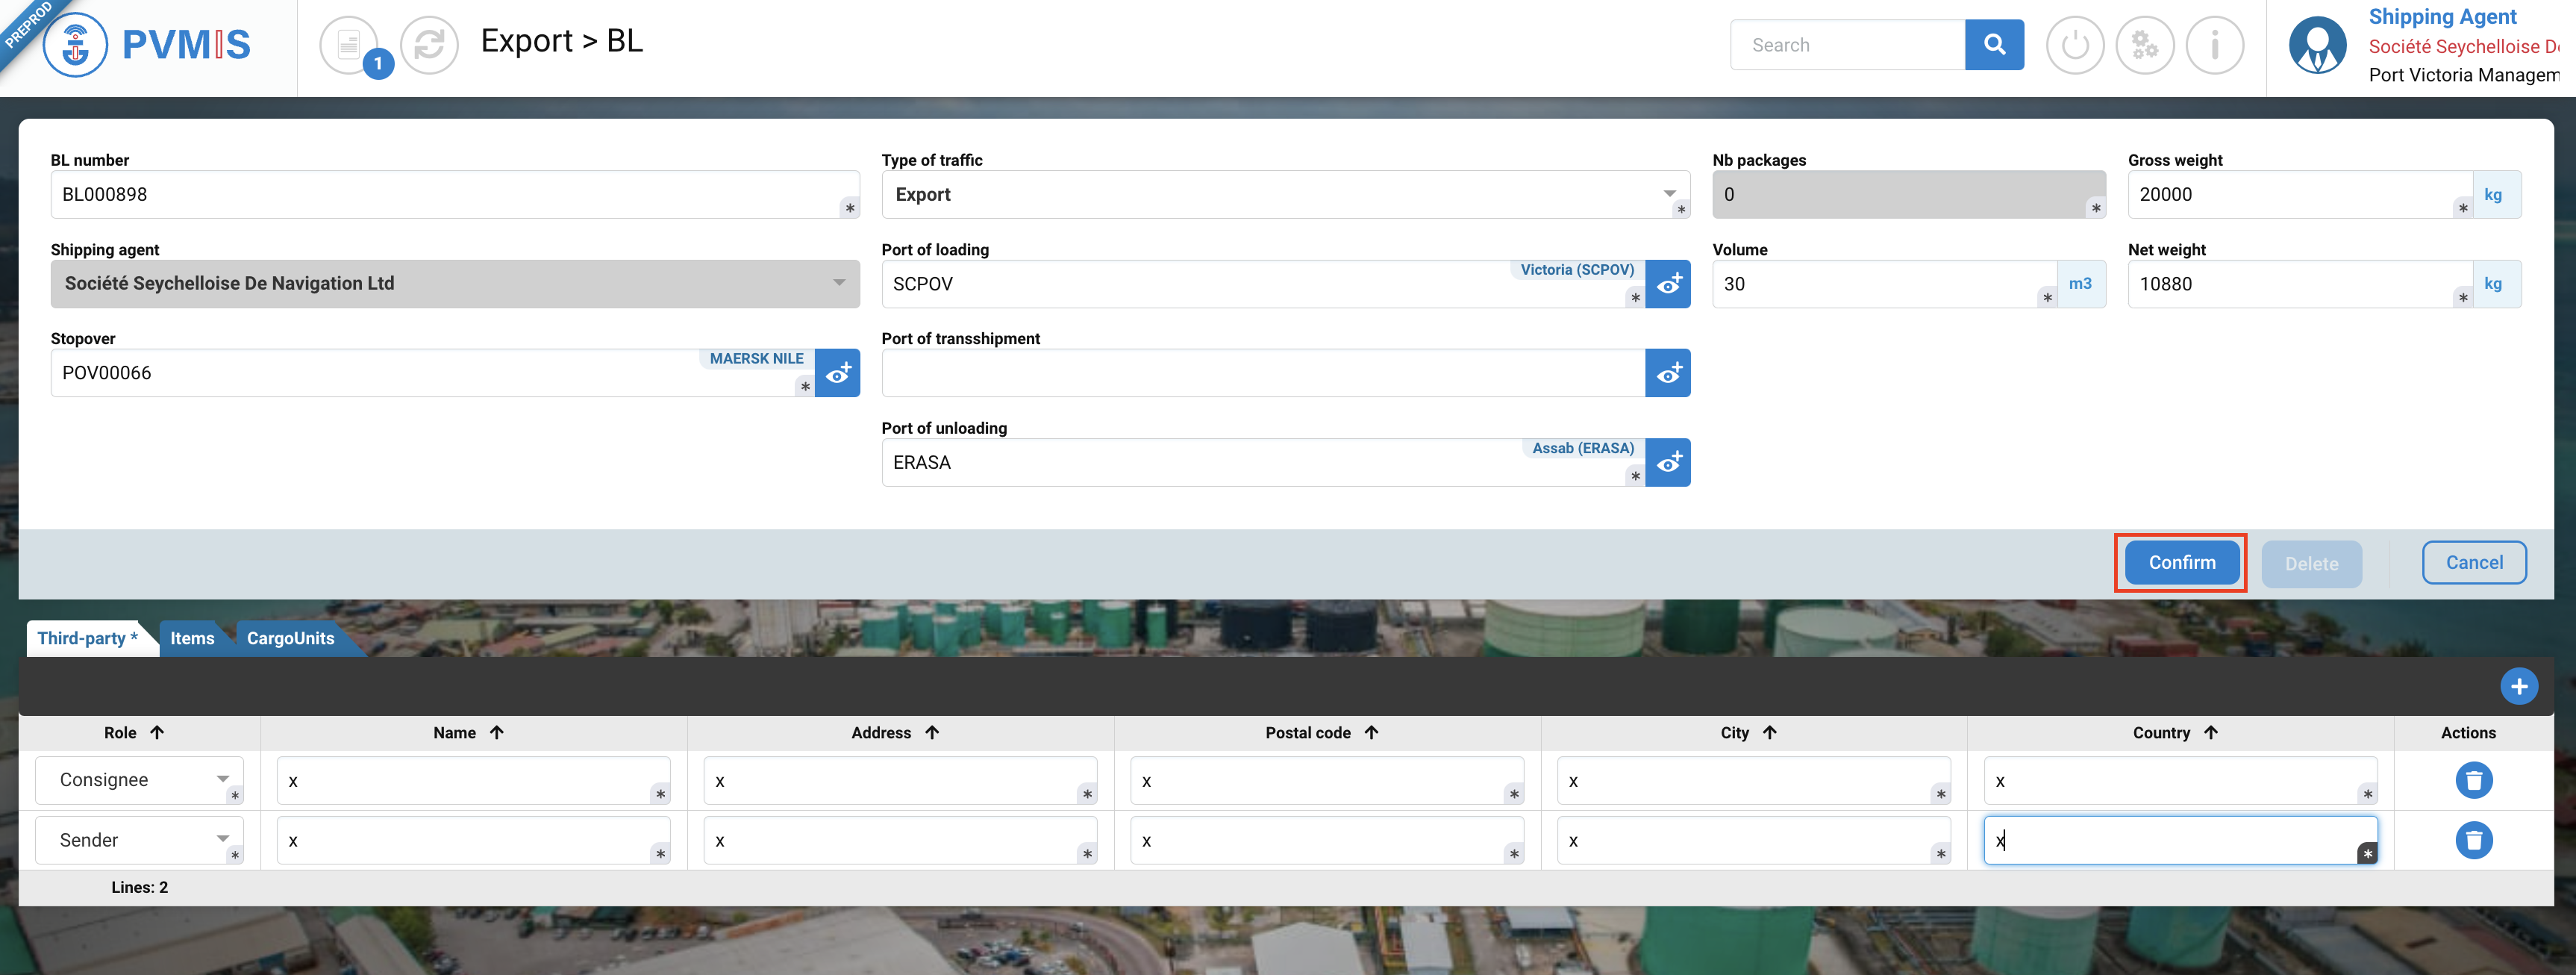Image resolution: width=2576 pixels, height=975 pixels.
Task: Switch to the CargoUnits tab
Action: click(290, 638)
